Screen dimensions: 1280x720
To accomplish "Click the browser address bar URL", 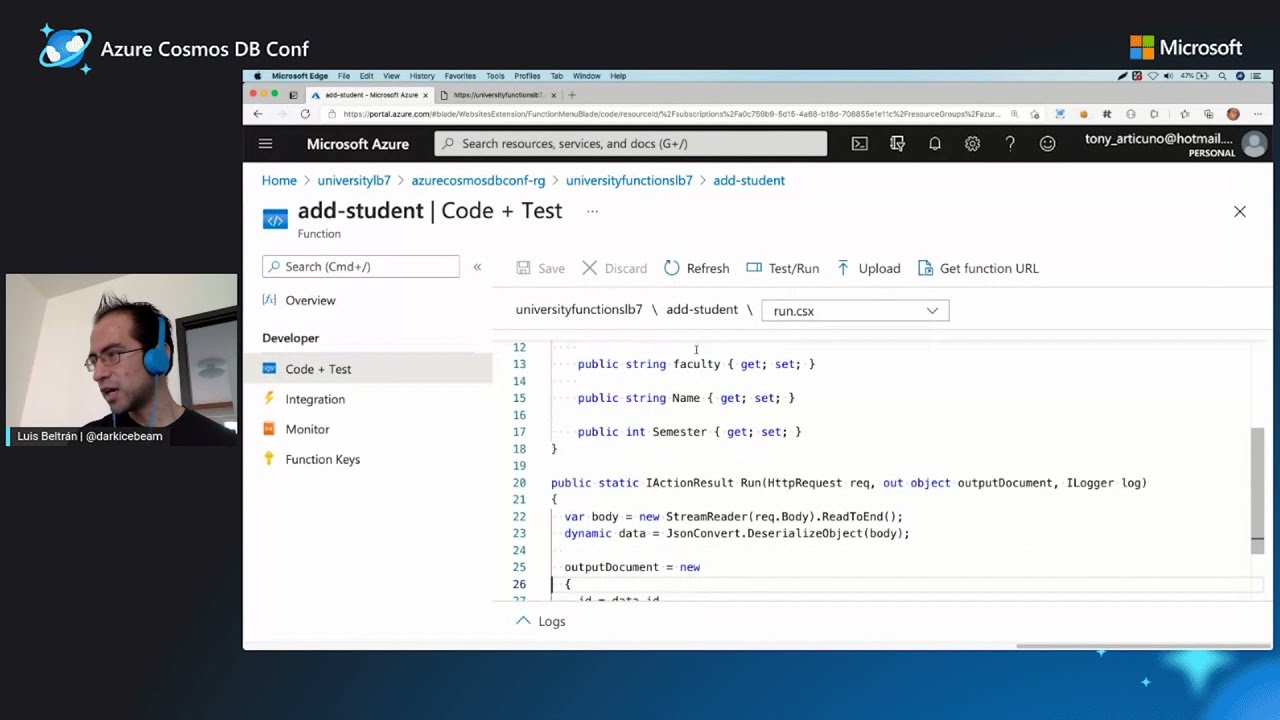I will [x=670, y=114].
